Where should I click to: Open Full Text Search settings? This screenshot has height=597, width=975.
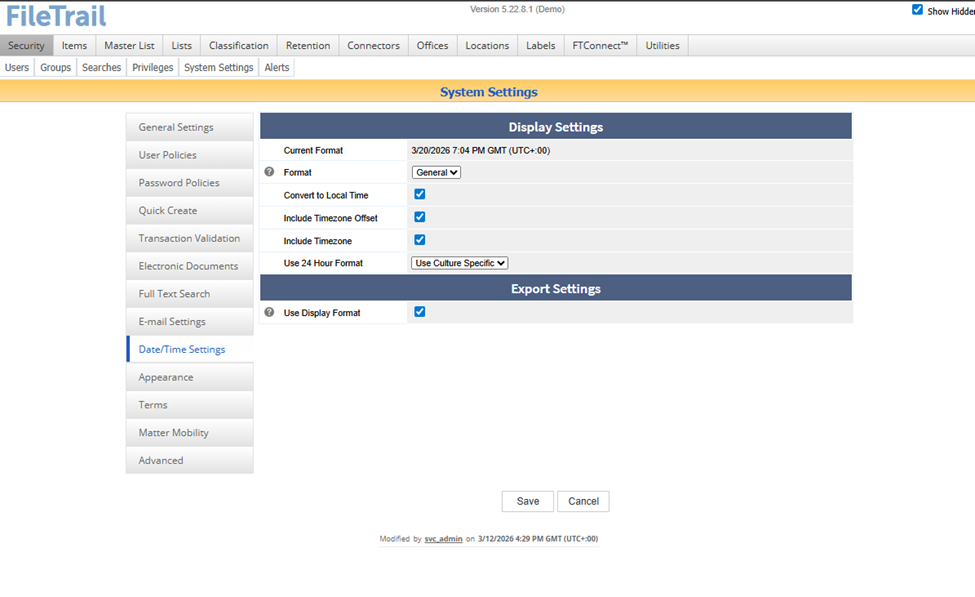[190, 294]
